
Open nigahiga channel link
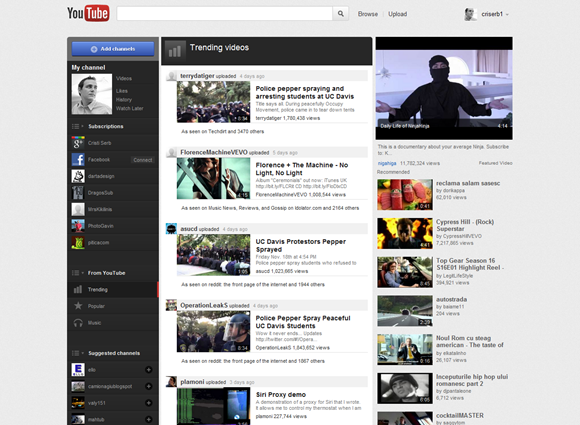click(387, 163)
